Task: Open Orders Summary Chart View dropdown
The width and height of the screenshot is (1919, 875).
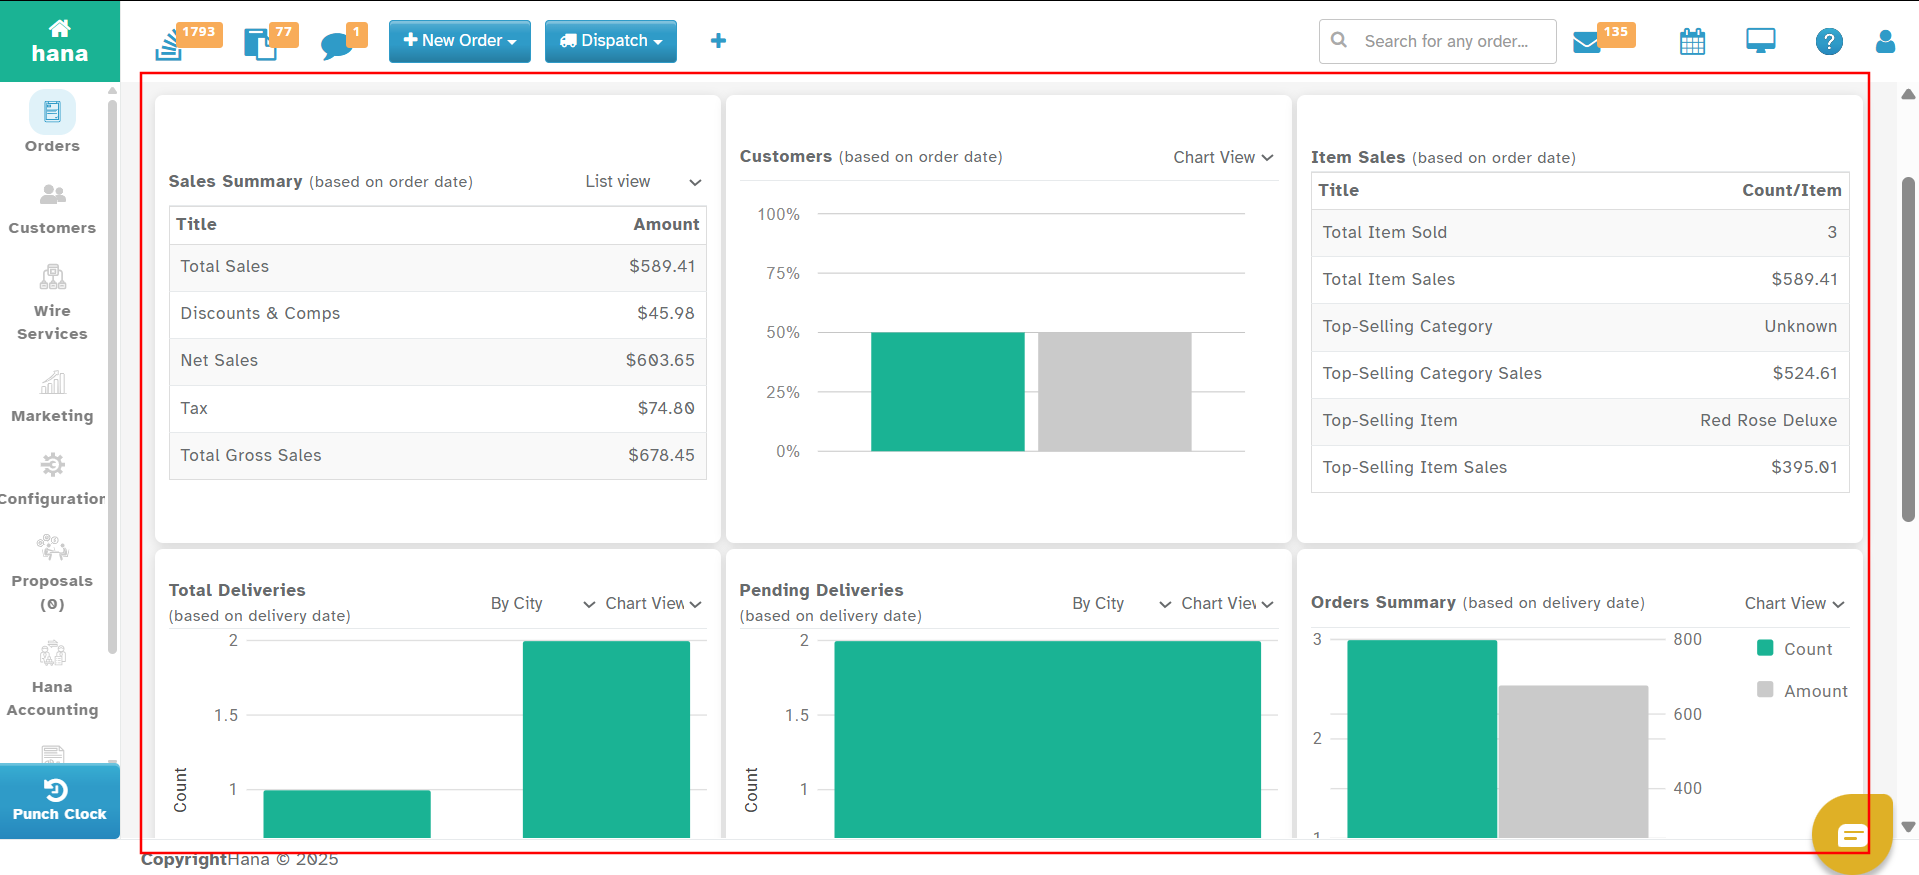Action: (1795, 604)
